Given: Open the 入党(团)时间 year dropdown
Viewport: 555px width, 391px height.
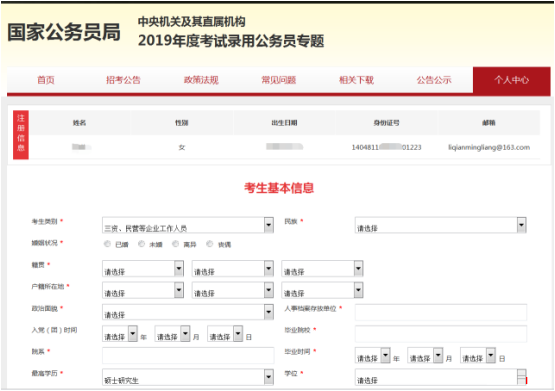Looking at the screenshot, I should click(120, 334).
